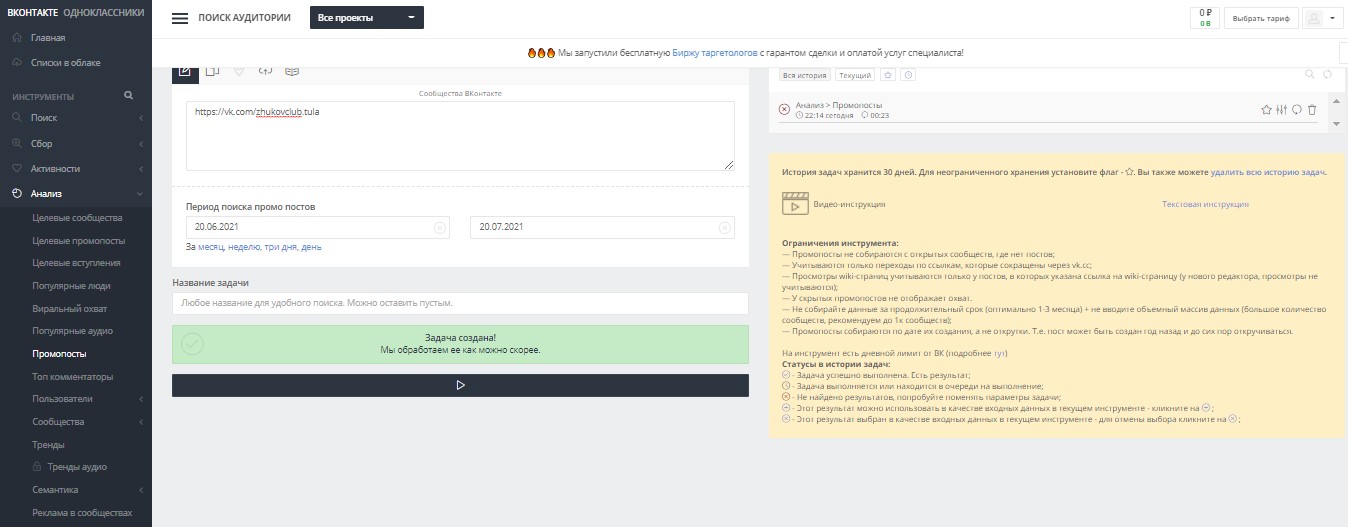
Task: Click the Выбрать тариф button
Action: click(1262, 18)
